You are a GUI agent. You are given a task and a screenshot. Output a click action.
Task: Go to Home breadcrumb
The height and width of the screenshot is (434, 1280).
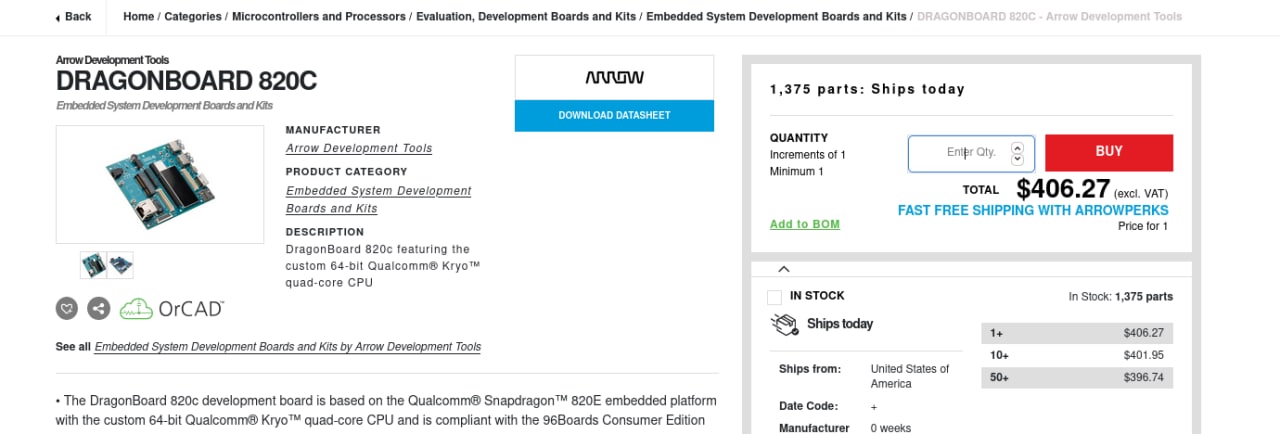point(139,17)
